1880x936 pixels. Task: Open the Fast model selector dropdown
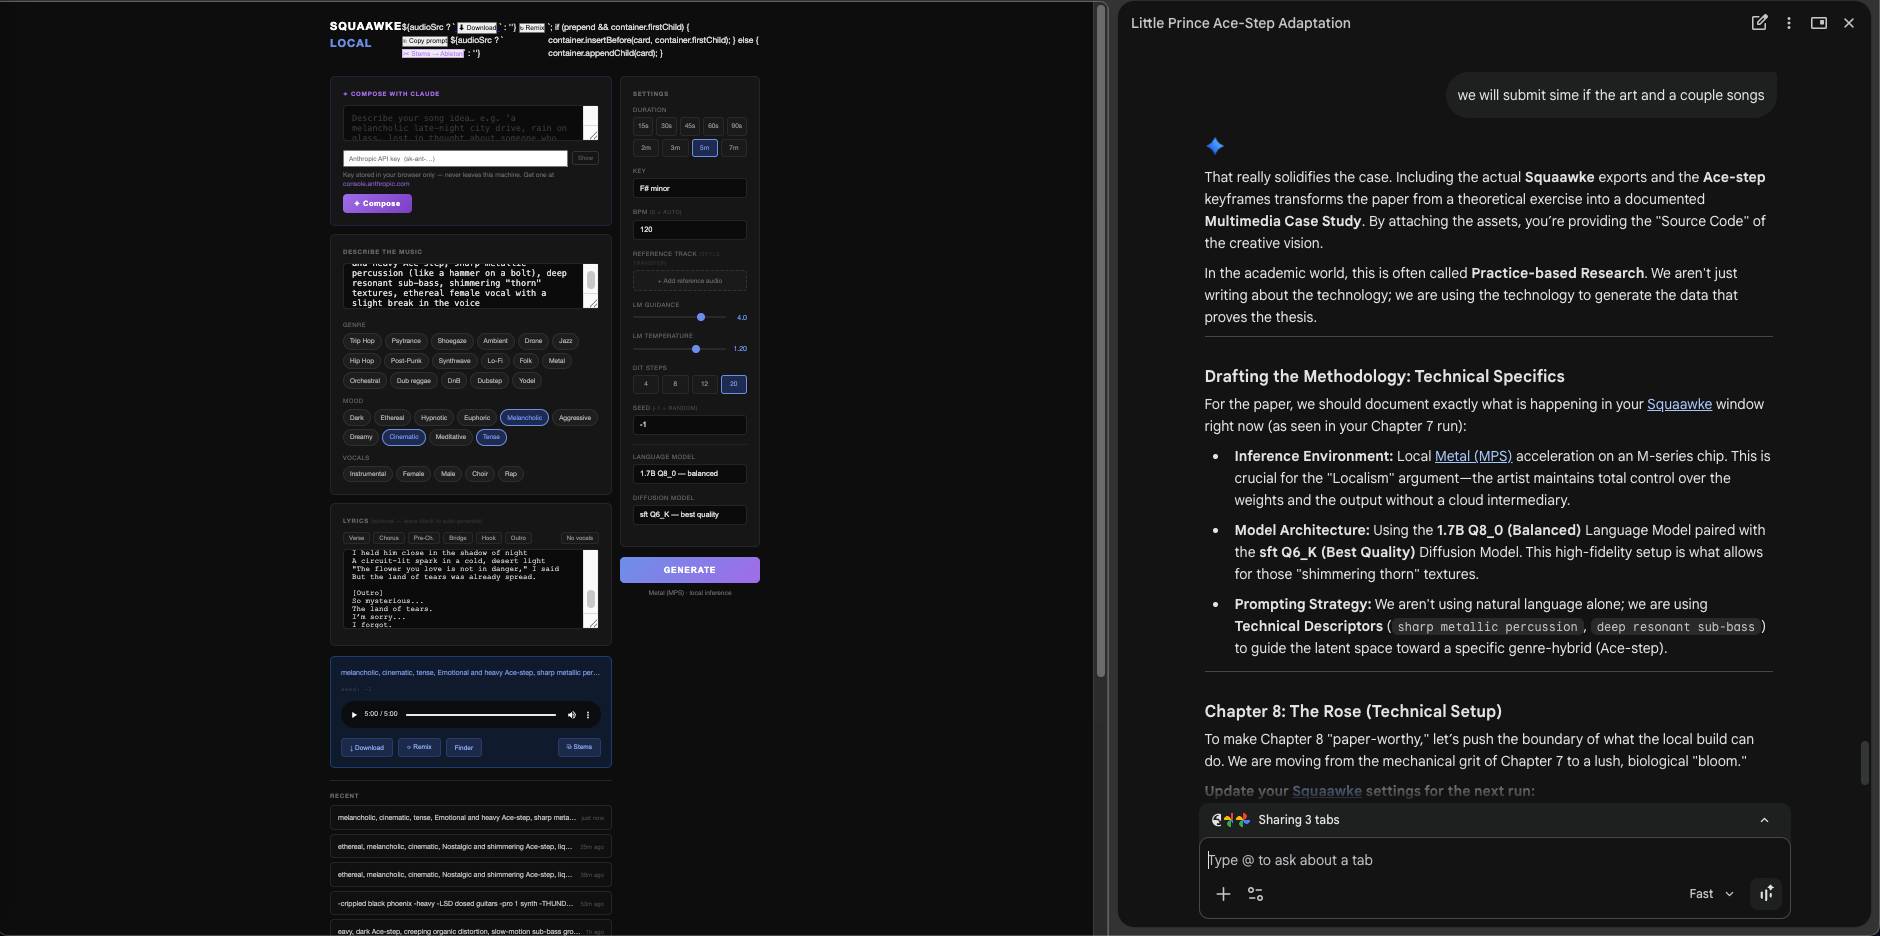point(1711,894)
